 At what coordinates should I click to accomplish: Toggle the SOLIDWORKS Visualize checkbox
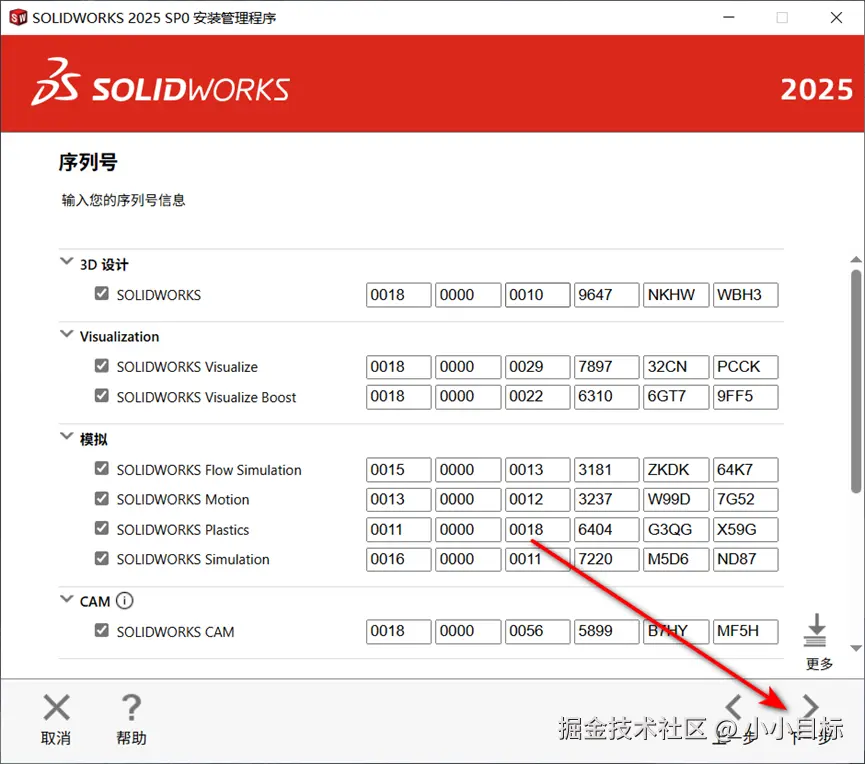(x=102, y=366)
